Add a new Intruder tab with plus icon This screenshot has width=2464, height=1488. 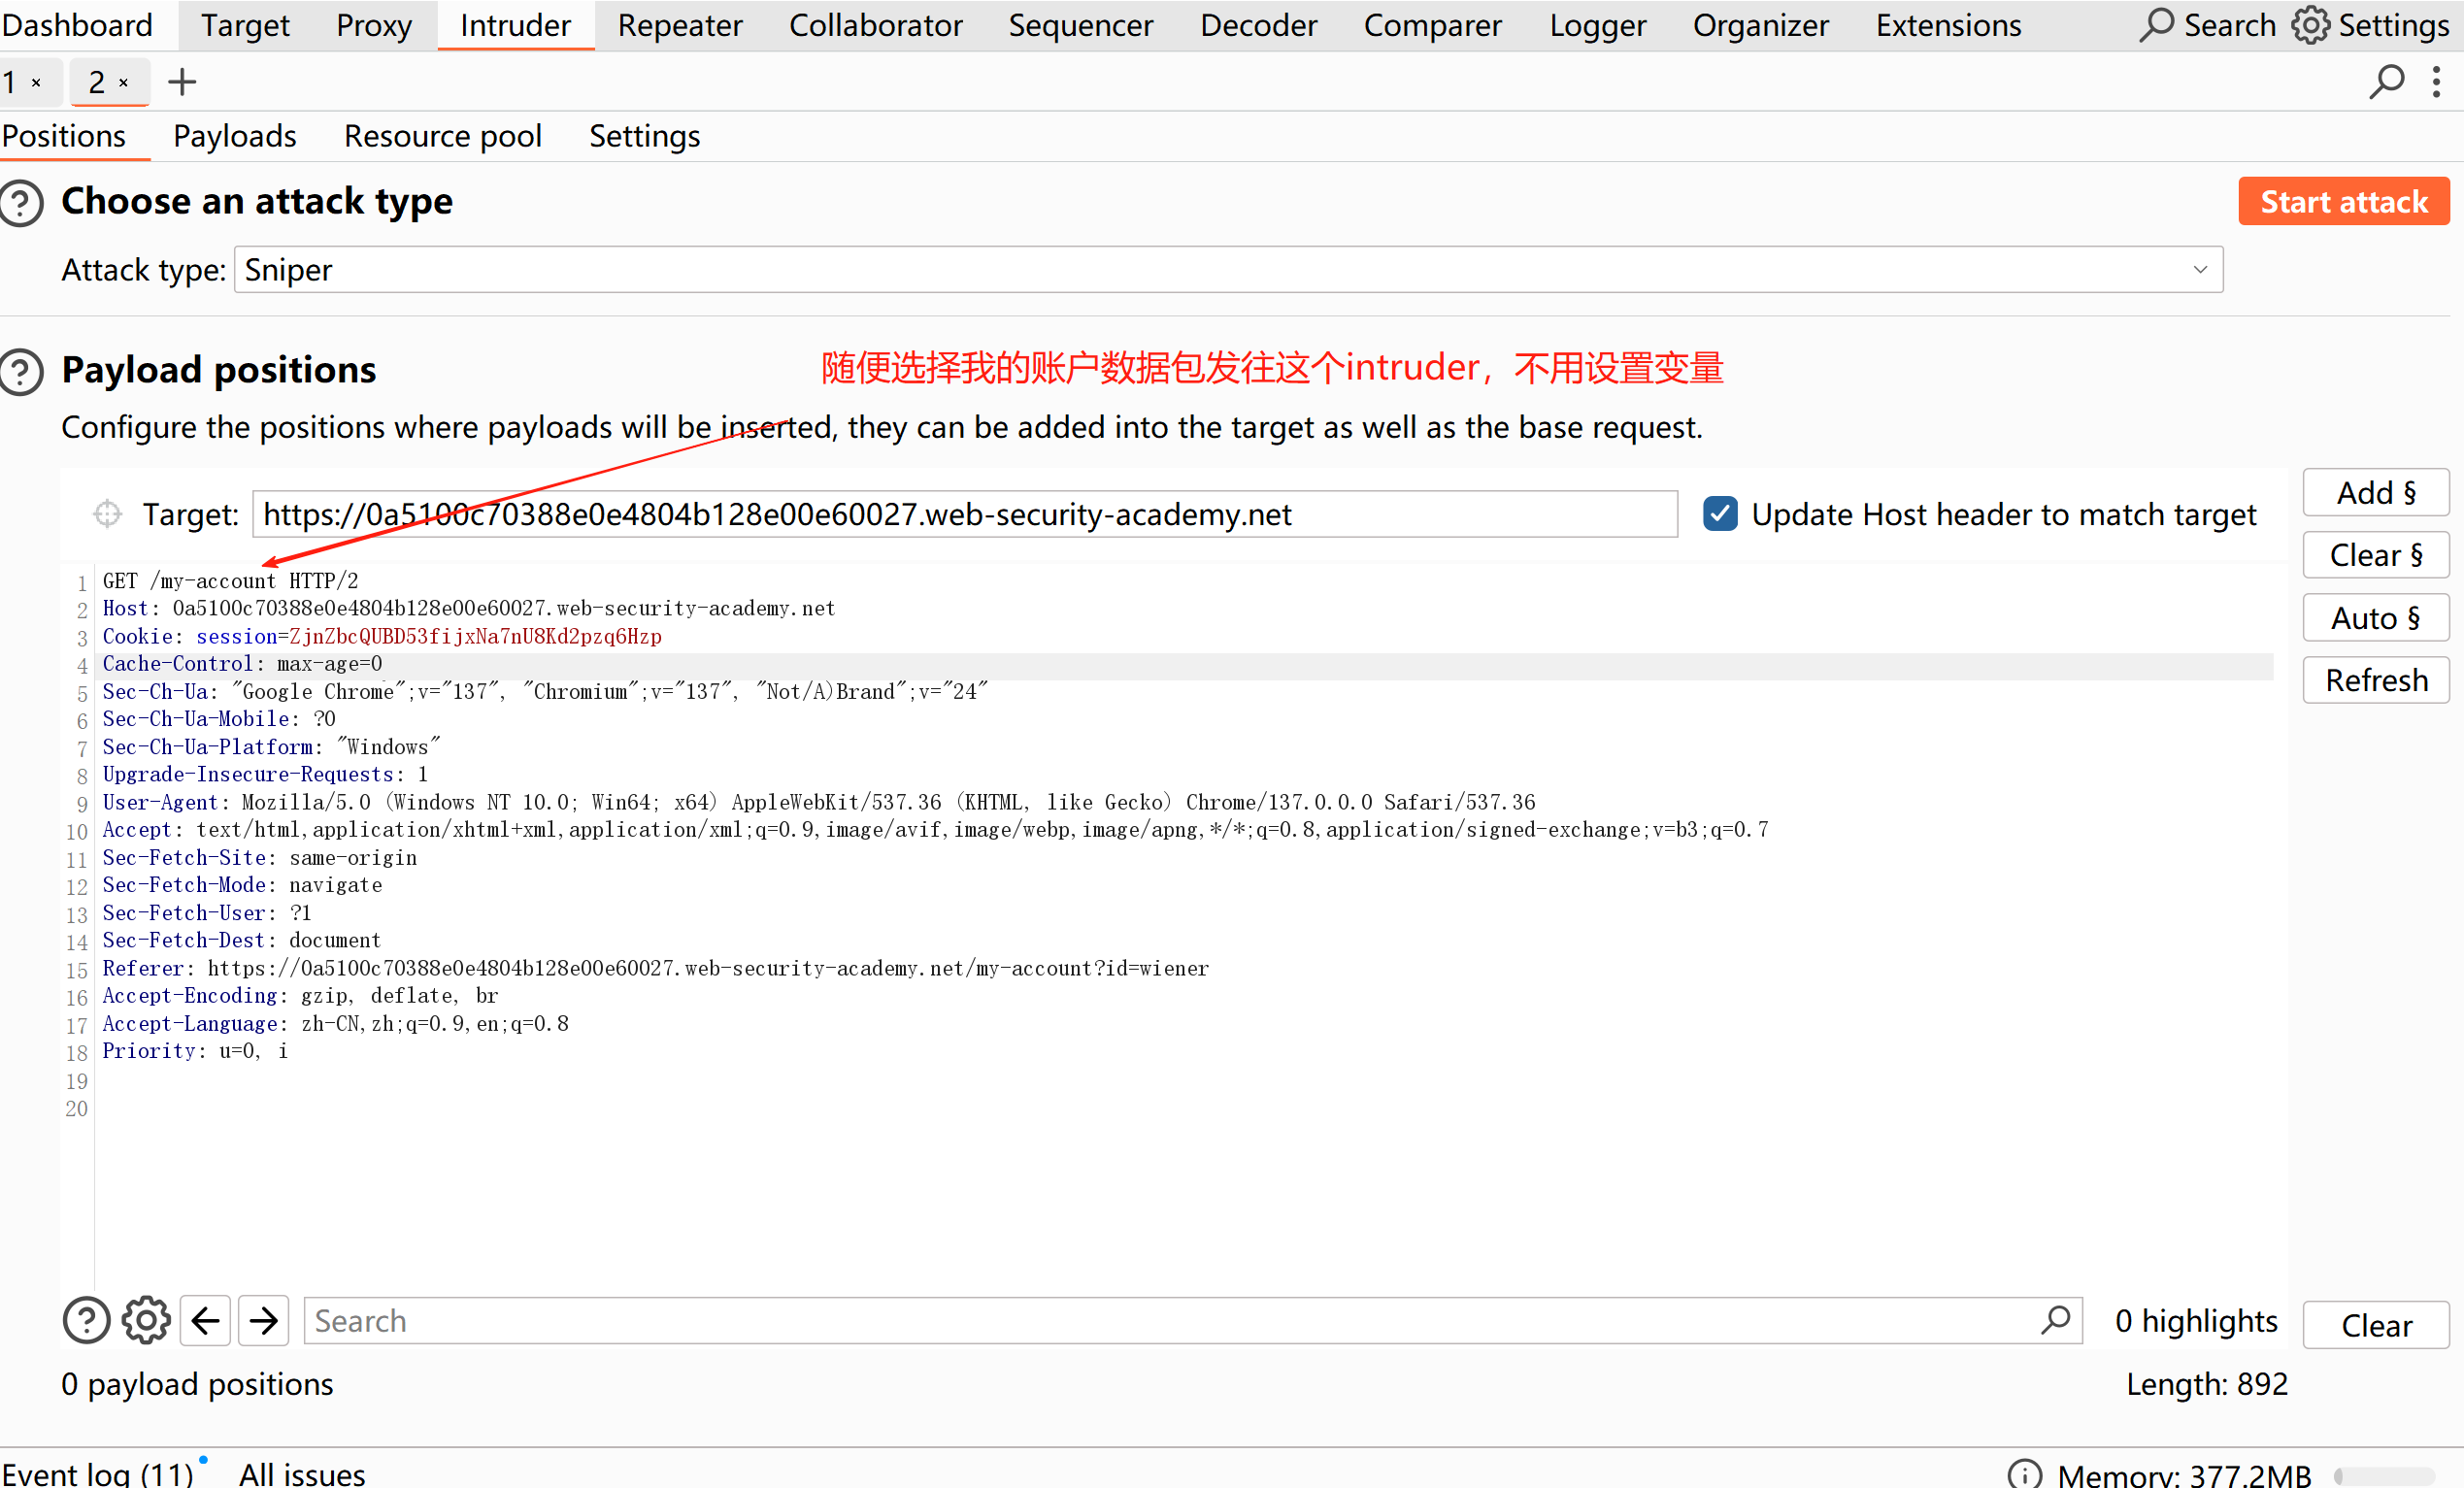coord(182,82)
